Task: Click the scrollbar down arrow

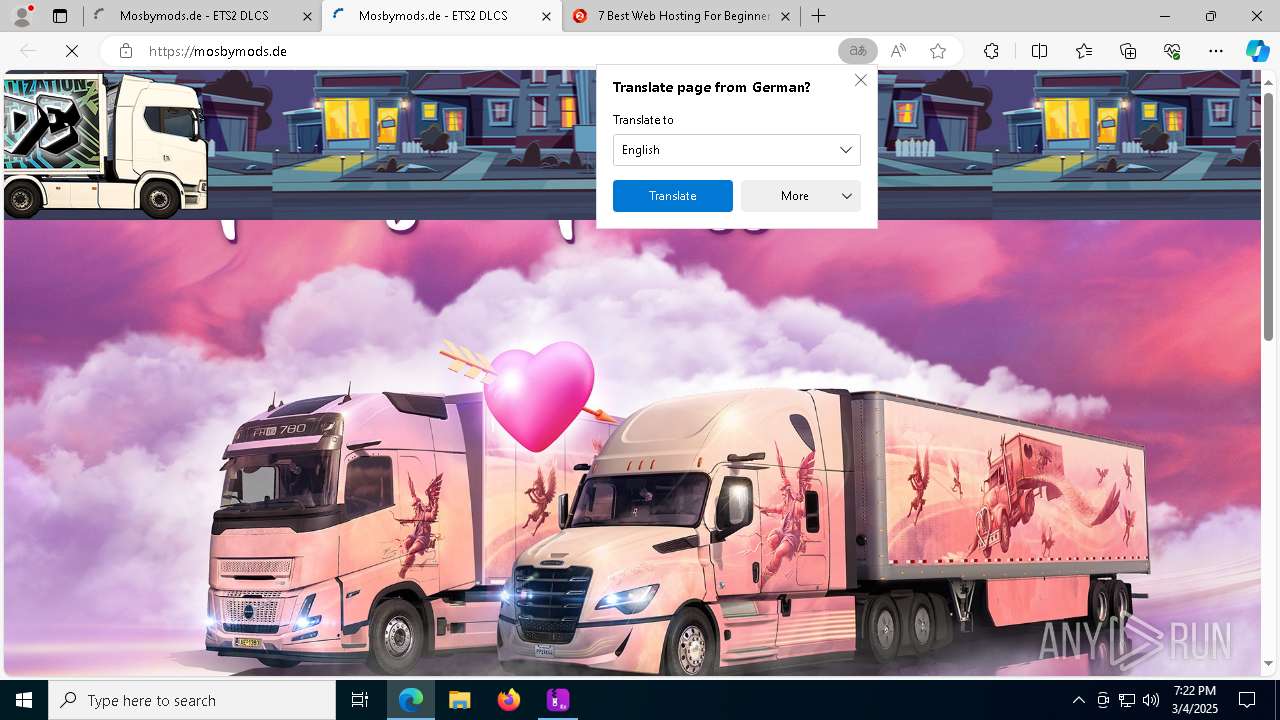Action: click(1269, 663)
